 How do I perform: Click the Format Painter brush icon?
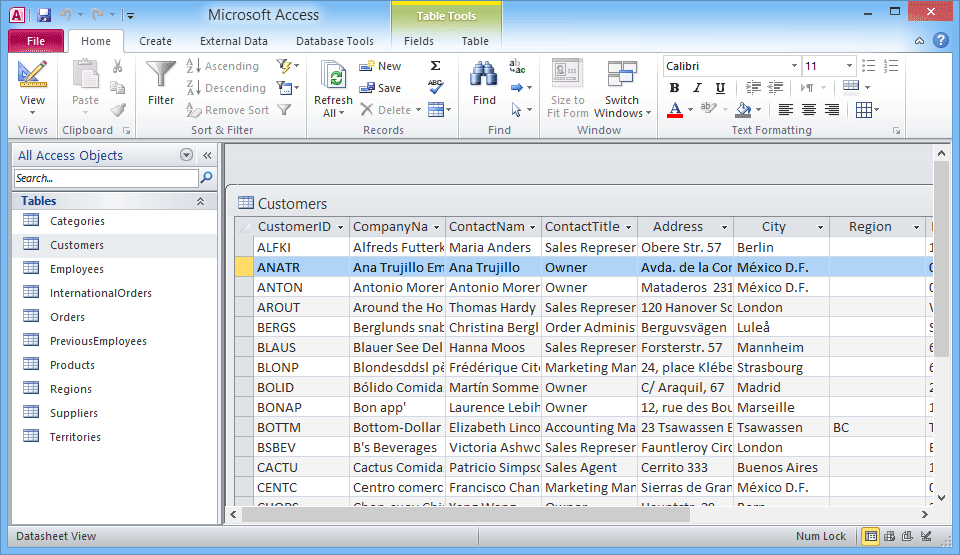[118, 110]
